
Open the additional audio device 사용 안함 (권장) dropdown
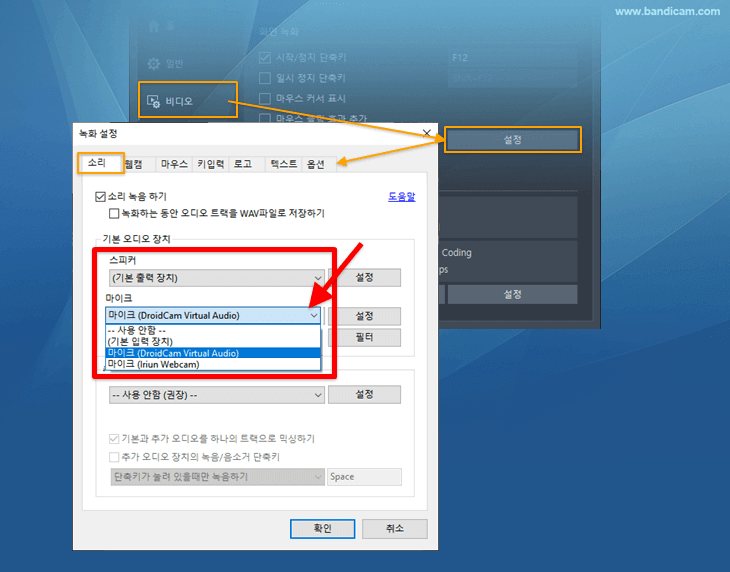317,395
